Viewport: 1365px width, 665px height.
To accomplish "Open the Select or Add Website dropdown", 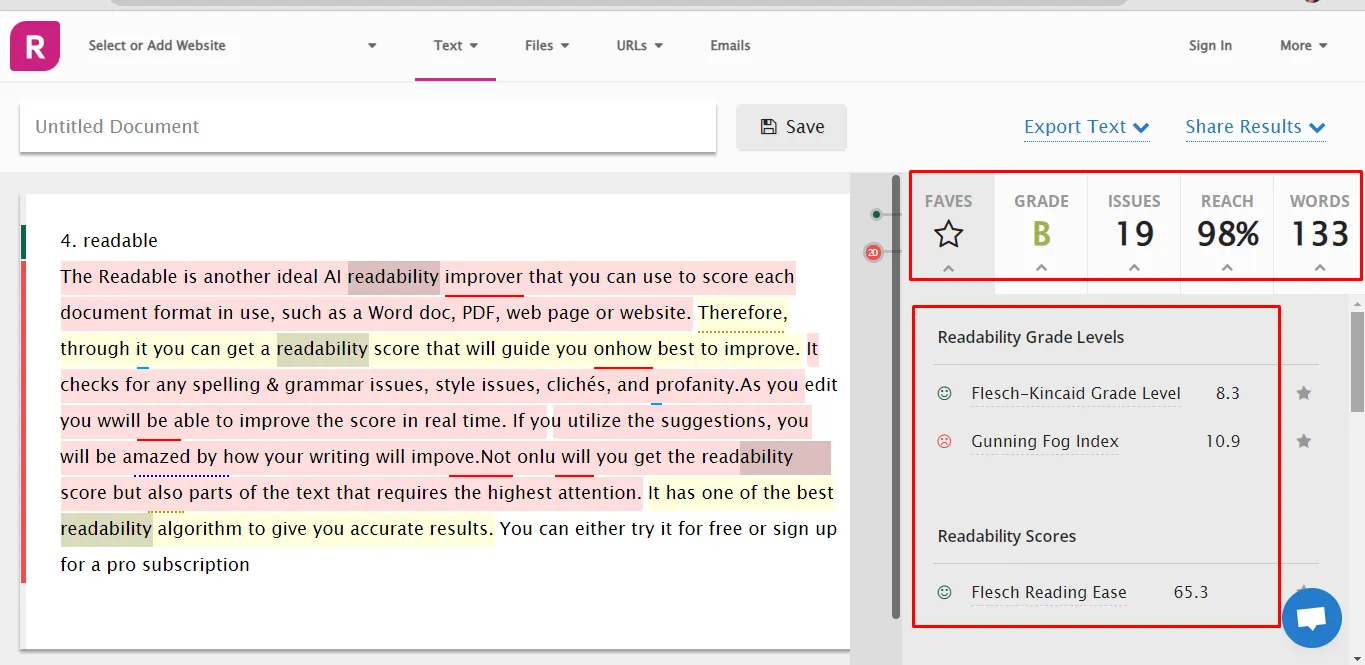I will (232, 45).
